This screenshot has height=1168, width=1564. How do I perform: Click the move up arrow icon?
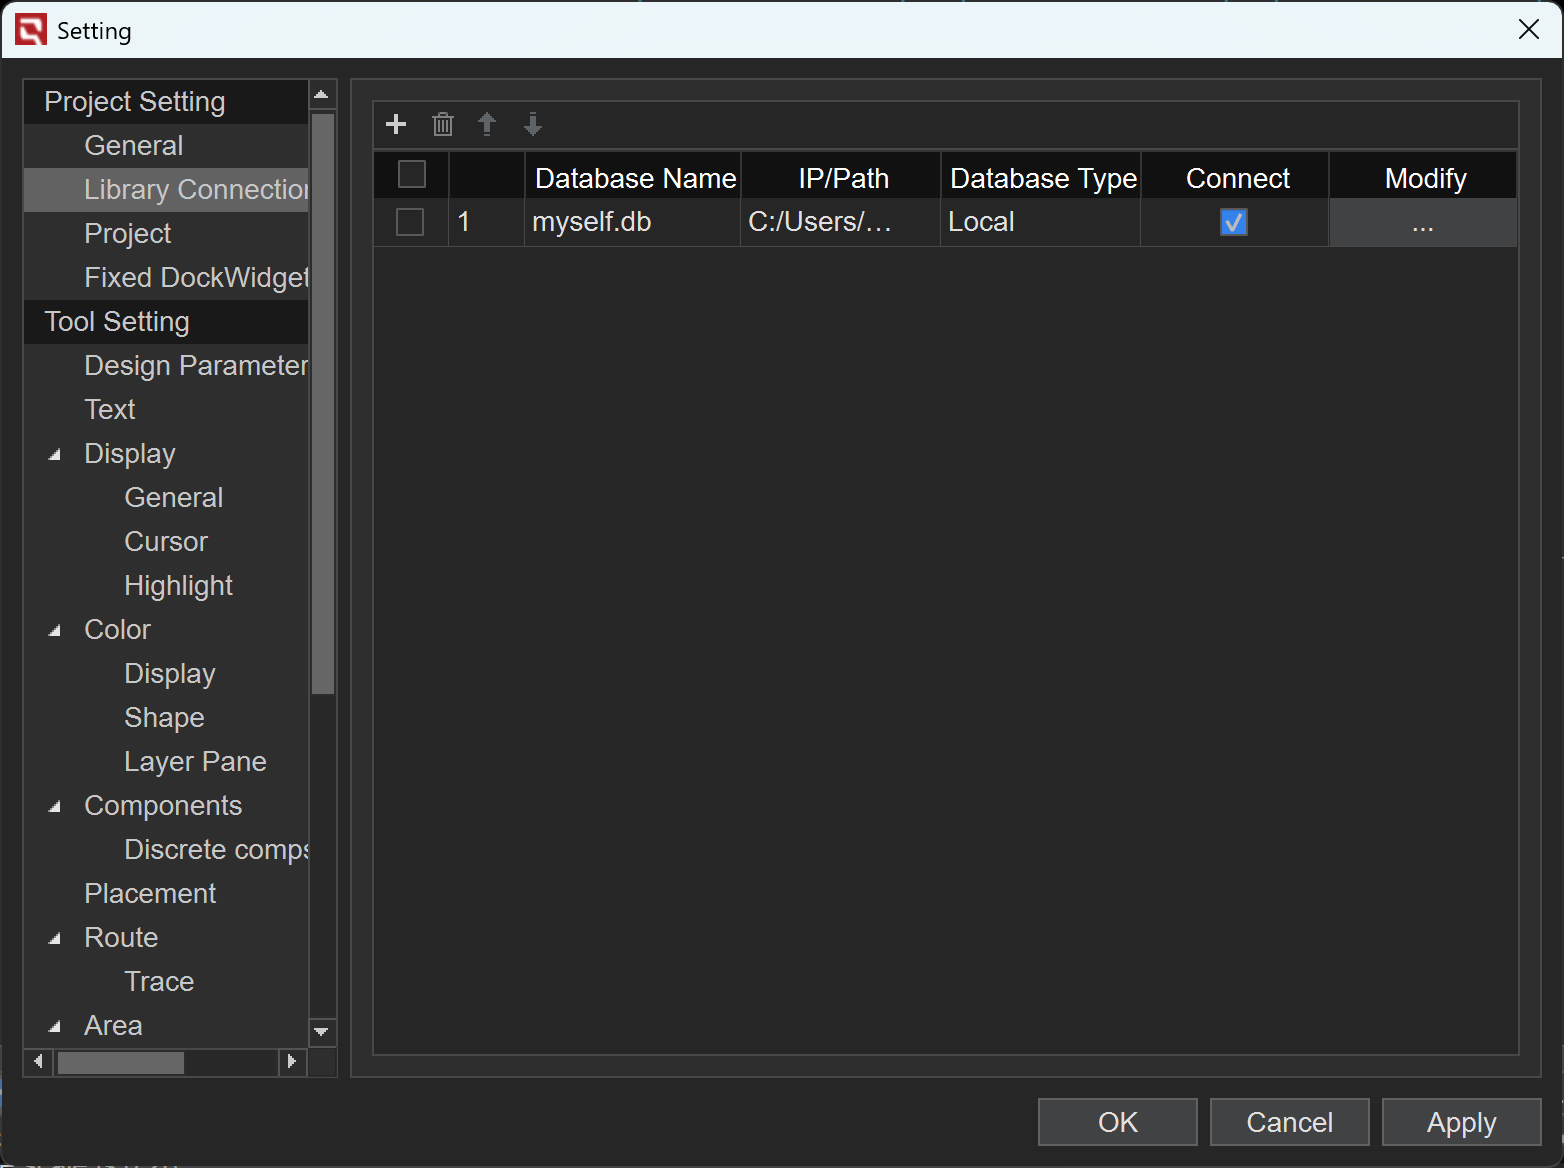coord(487,124)
